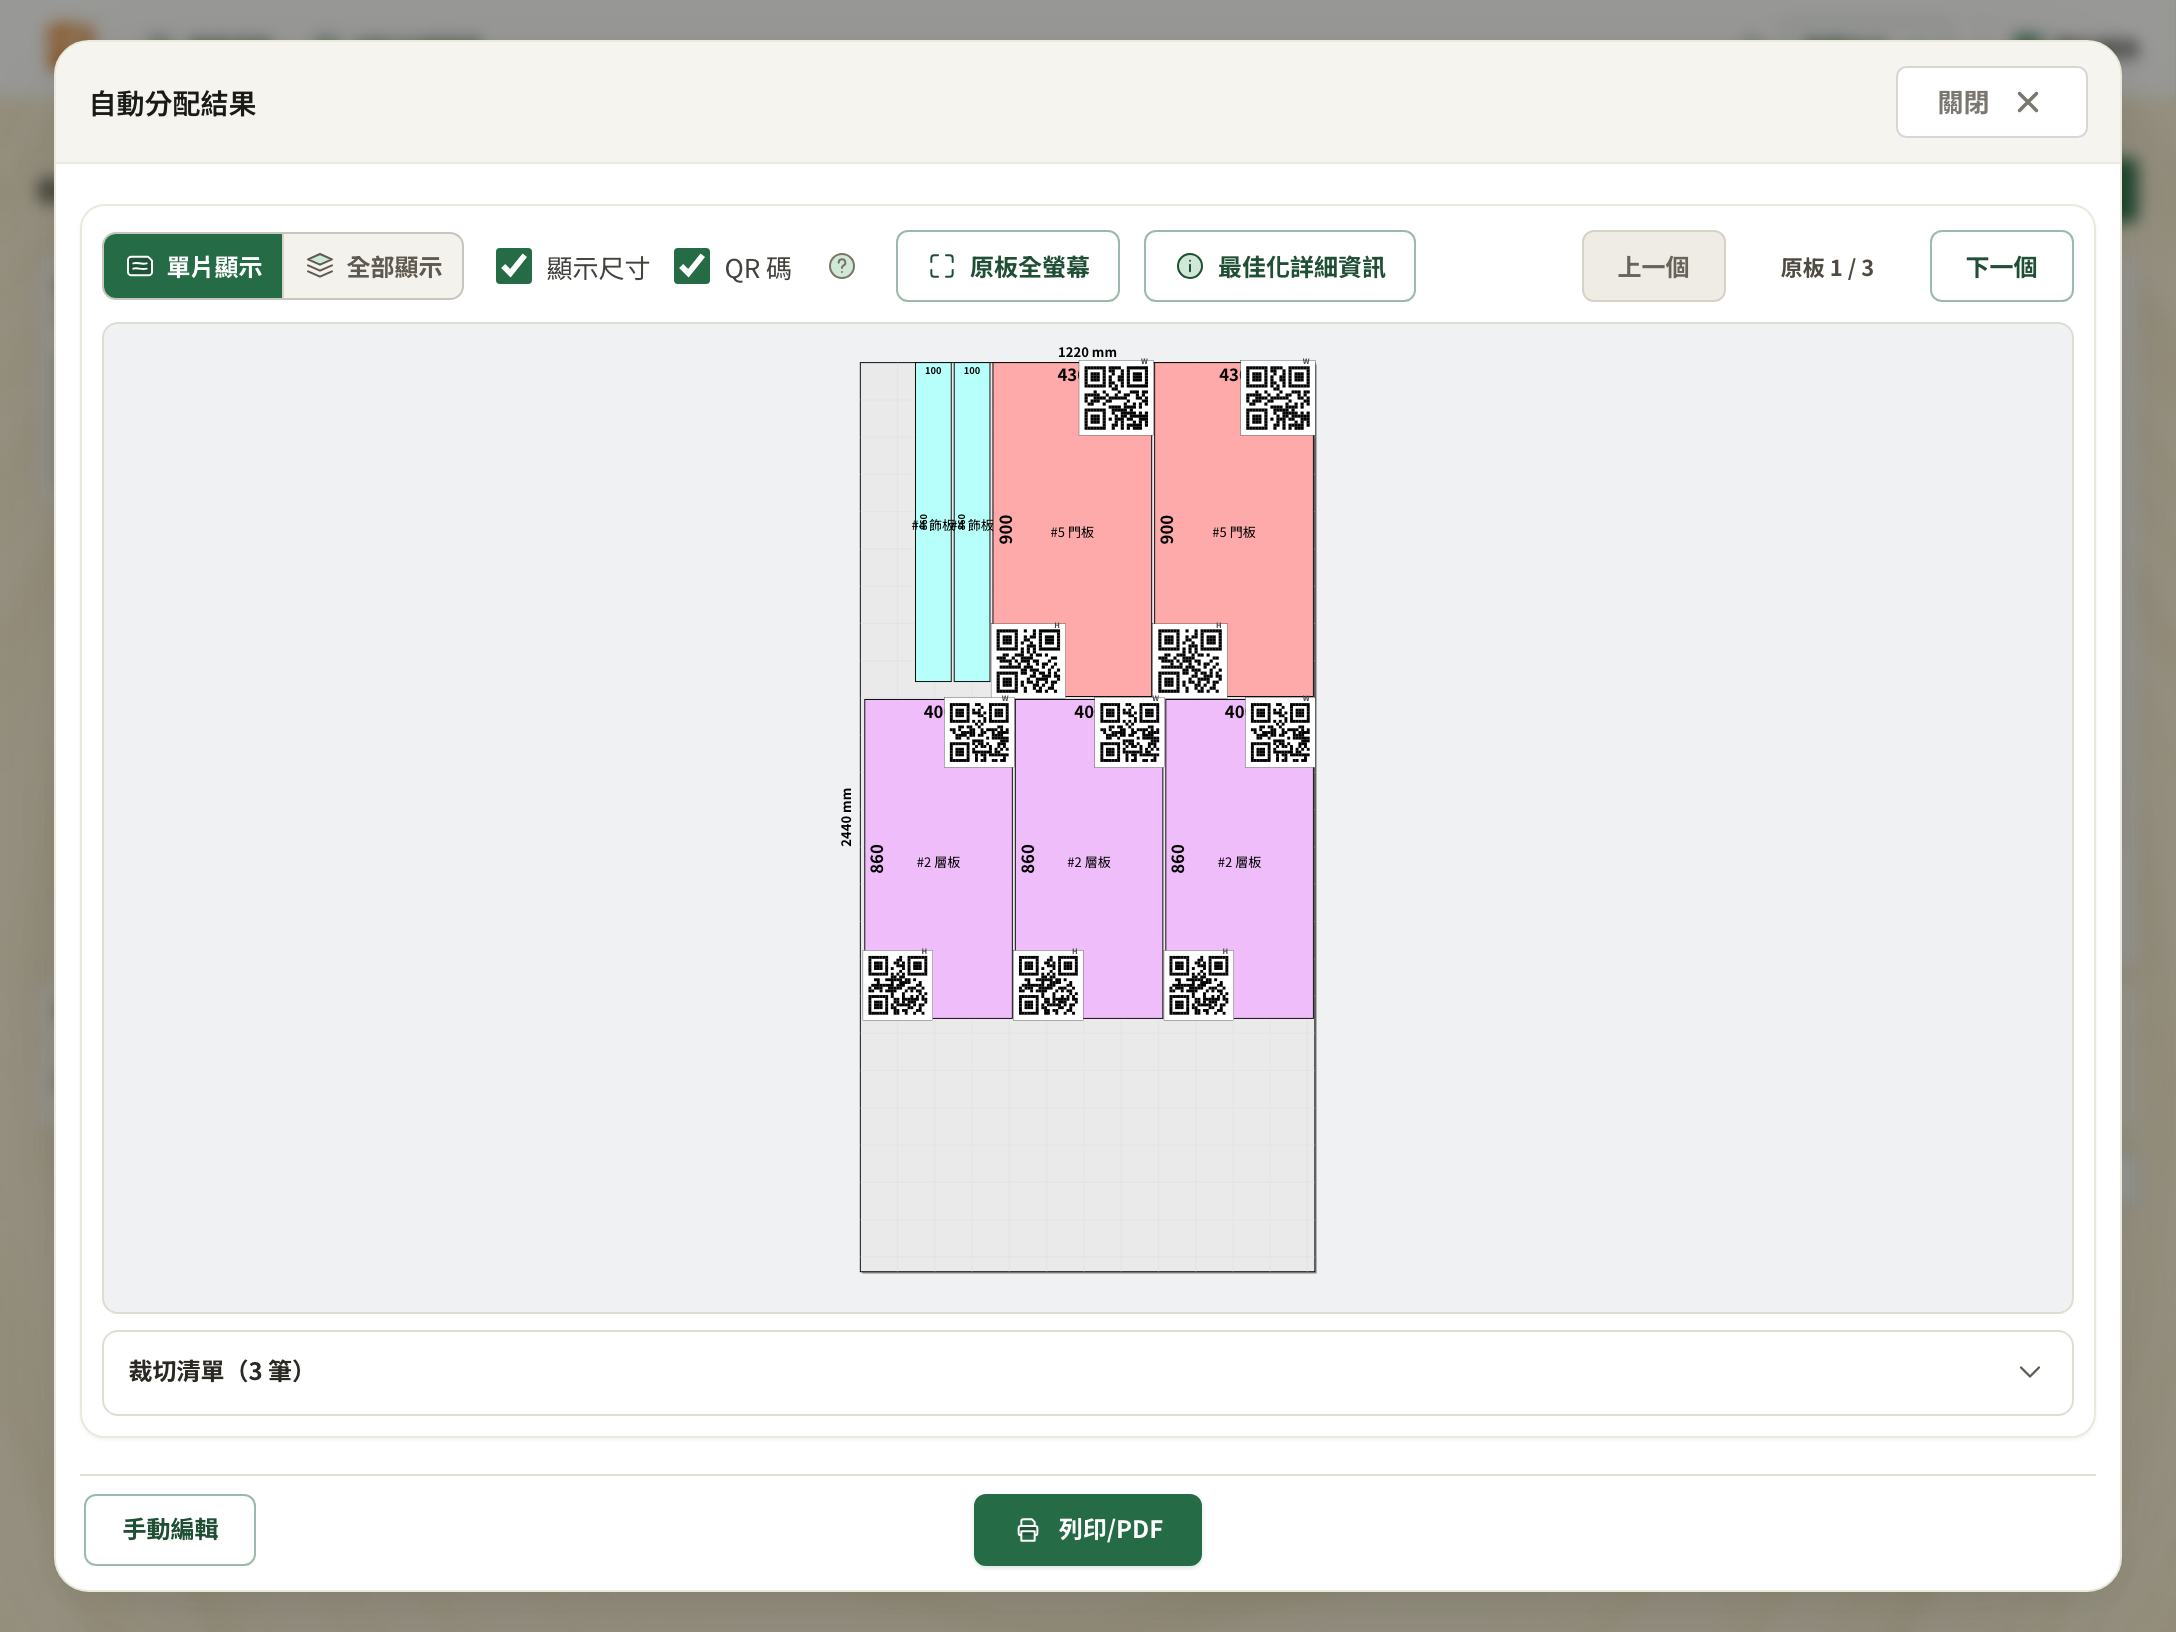This screenshot has height=1632, width=2176.
Task: Expand the 裁切清單（3 筆）section
Action: click(1088, 1372)
